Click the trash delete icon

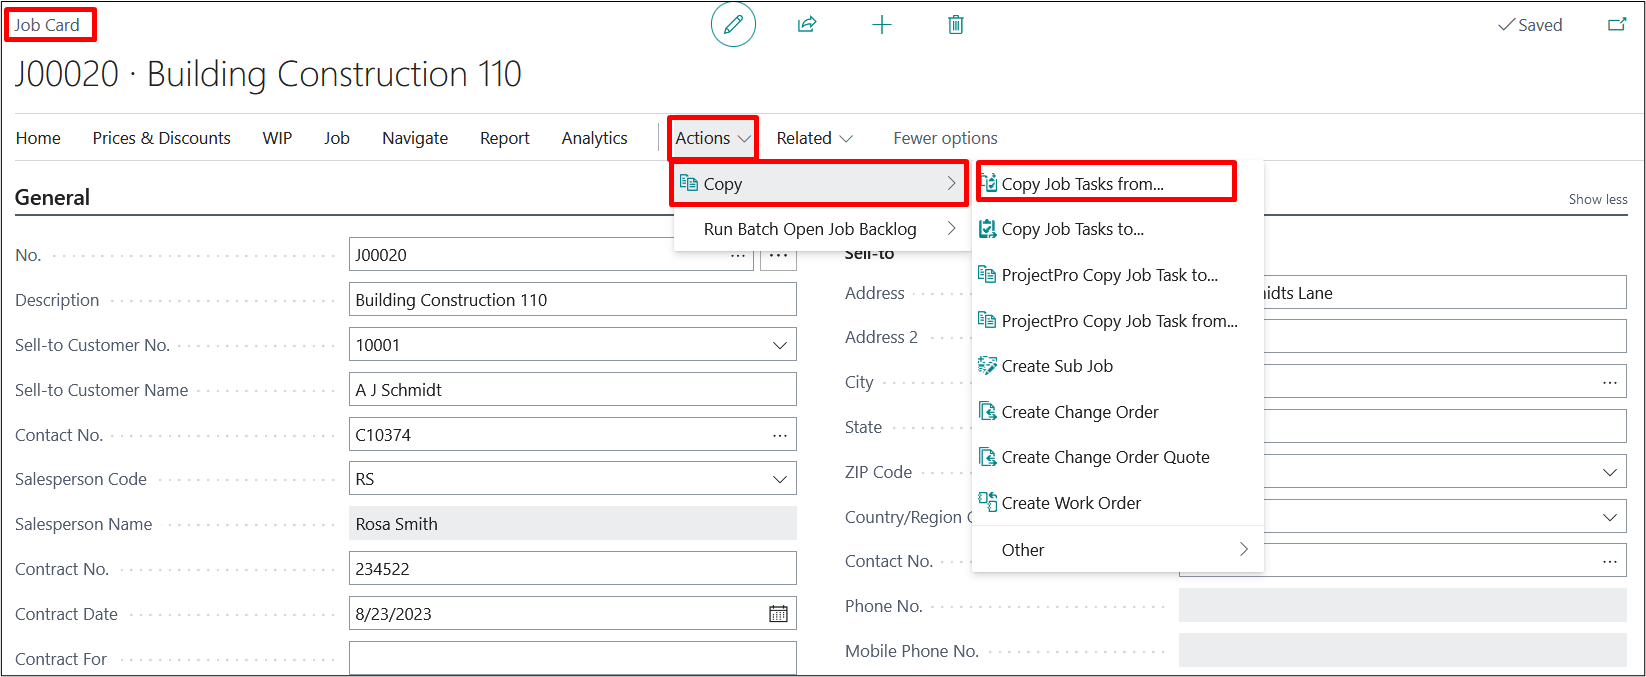click(955, 25)
